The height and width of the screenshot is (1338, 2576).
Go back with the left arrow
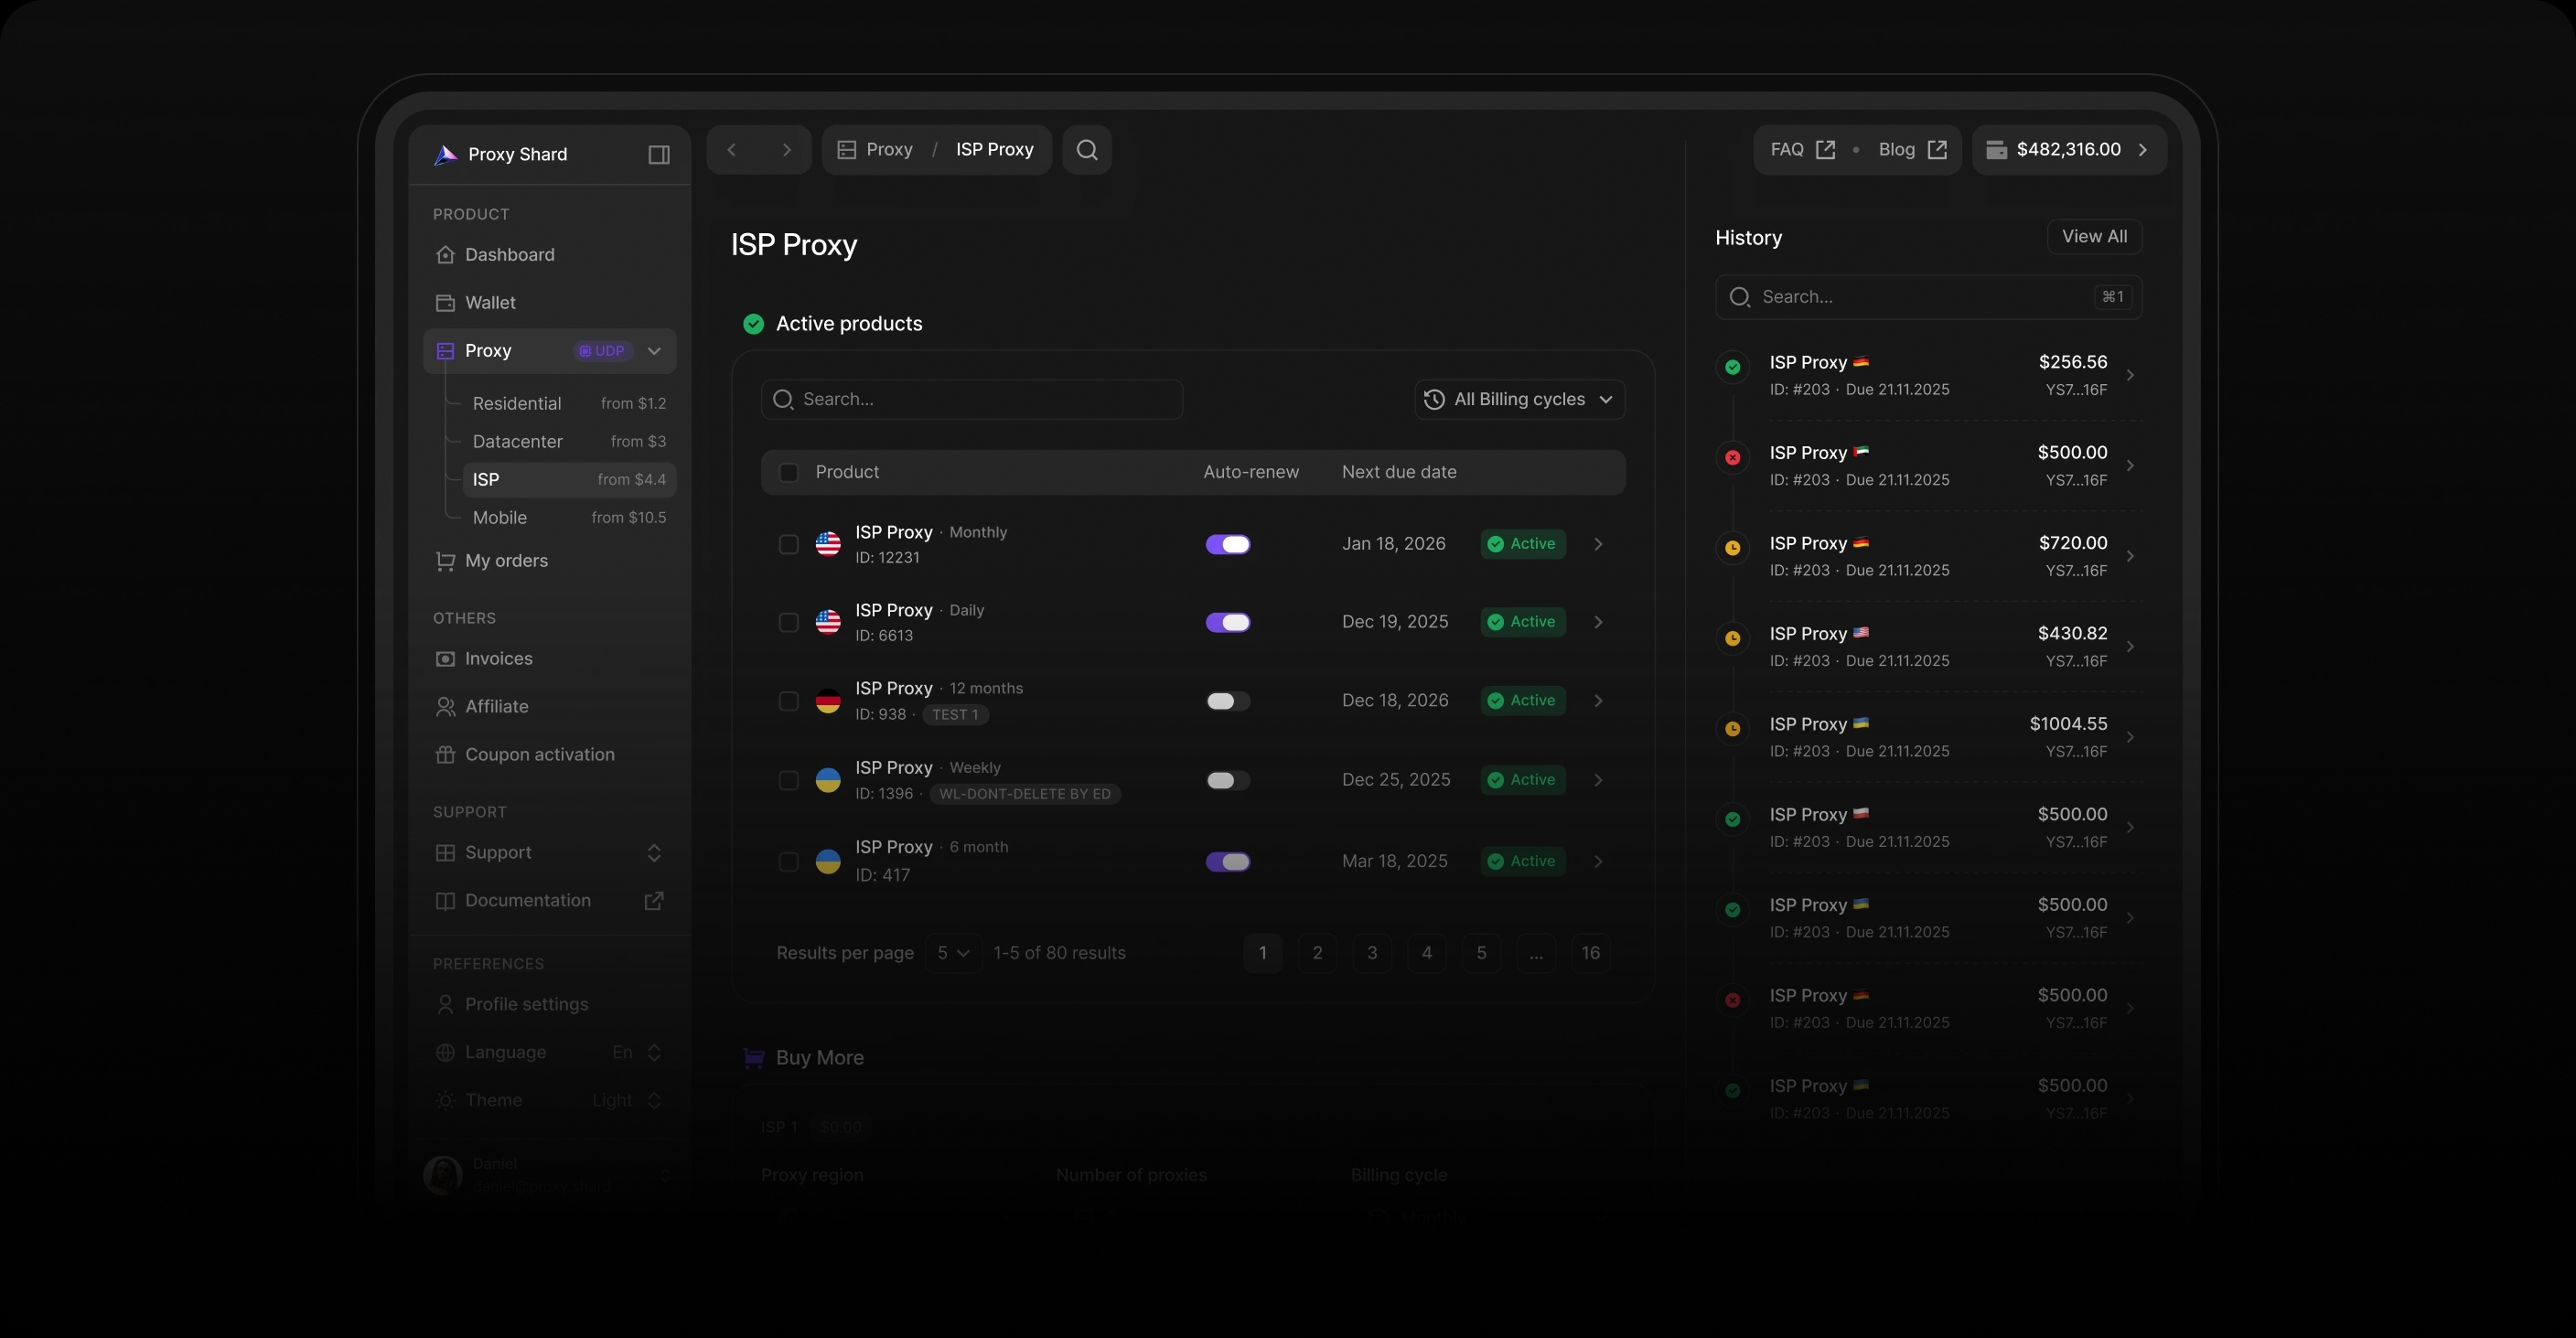[x=732, y=150]
